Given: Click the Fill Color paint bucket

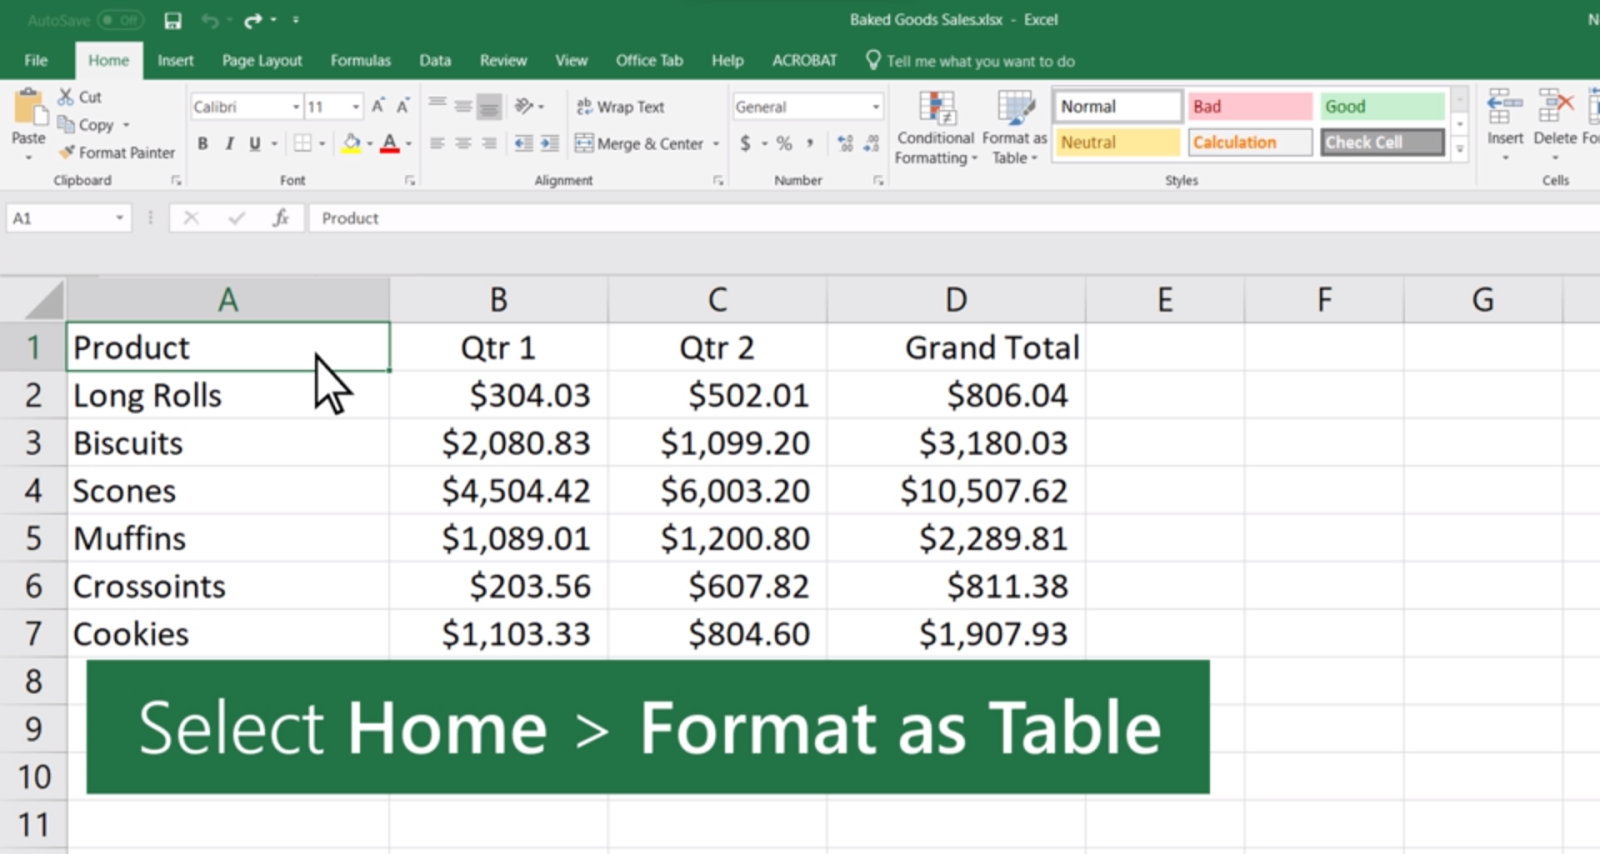Looking at the screenshot, I should [x=351, y=144].
